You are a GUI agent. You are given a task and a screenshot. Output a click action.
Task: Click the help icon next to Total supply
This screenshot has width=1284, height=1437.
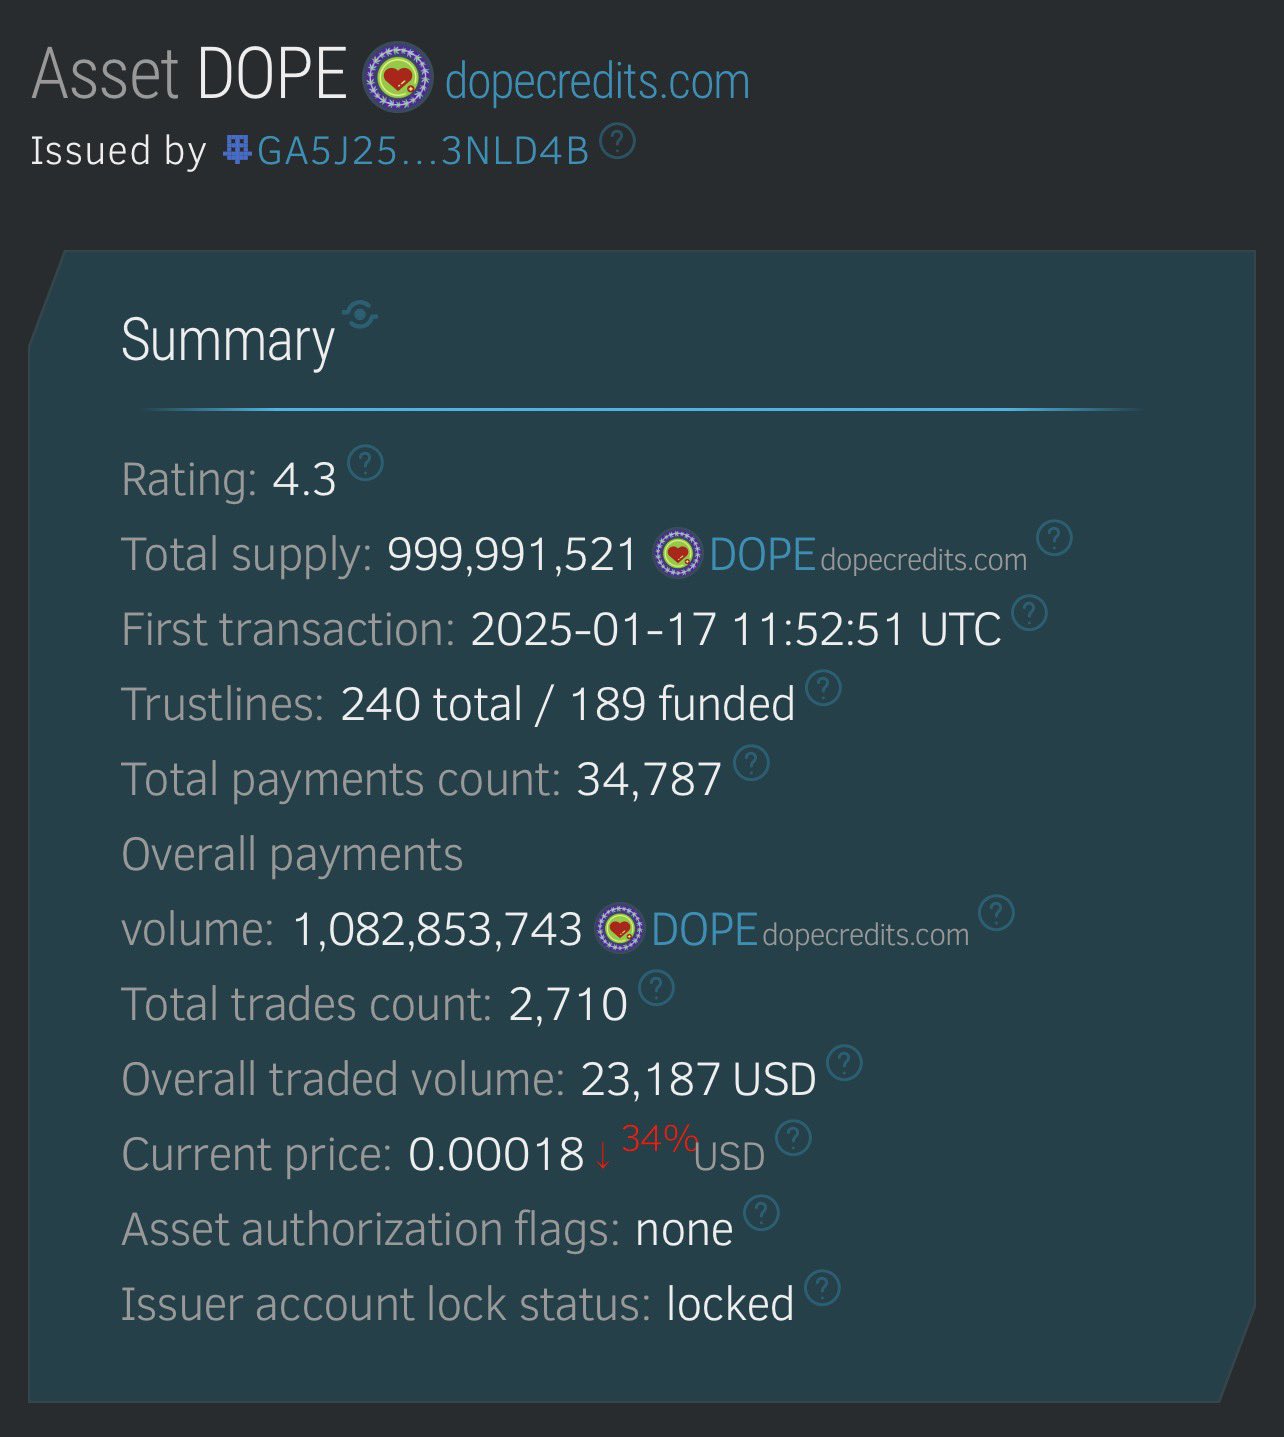pyautogui.click(x=1054, y=538)
